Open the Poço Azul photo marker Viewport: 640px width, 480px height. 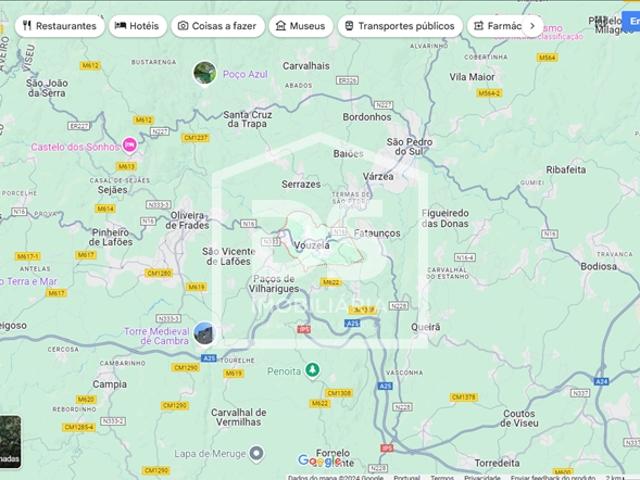click(204, 73)
